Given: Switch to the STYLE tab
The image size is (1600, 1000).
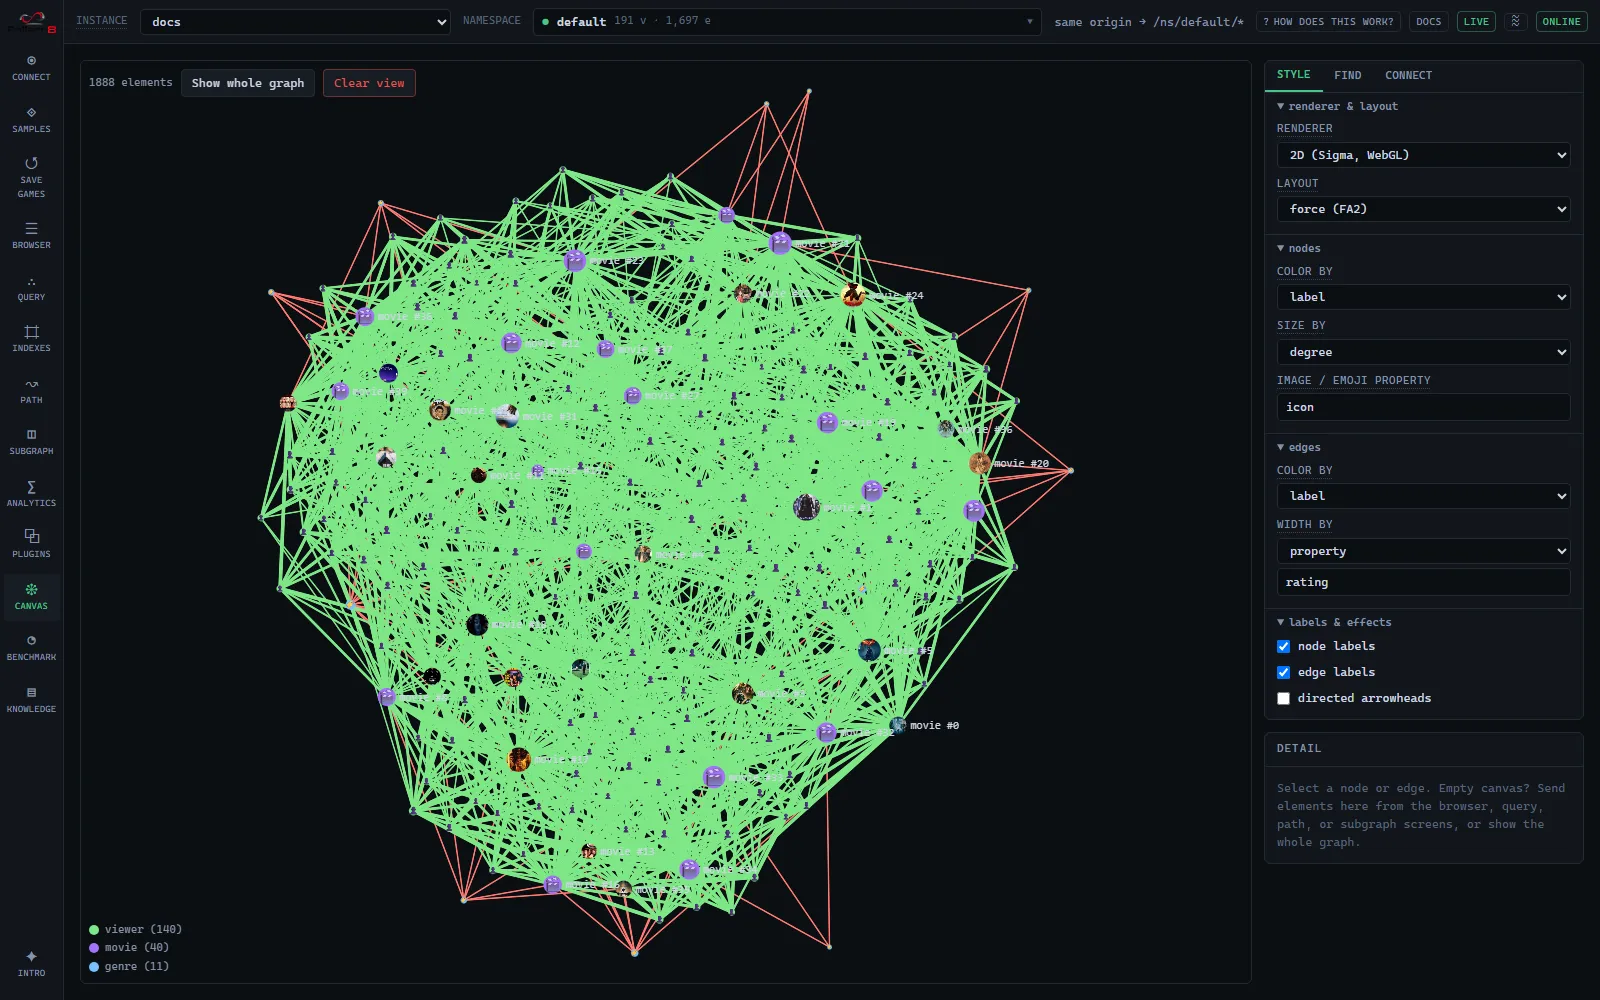Looking at the screenshot, I should (x=1293, y=75).
